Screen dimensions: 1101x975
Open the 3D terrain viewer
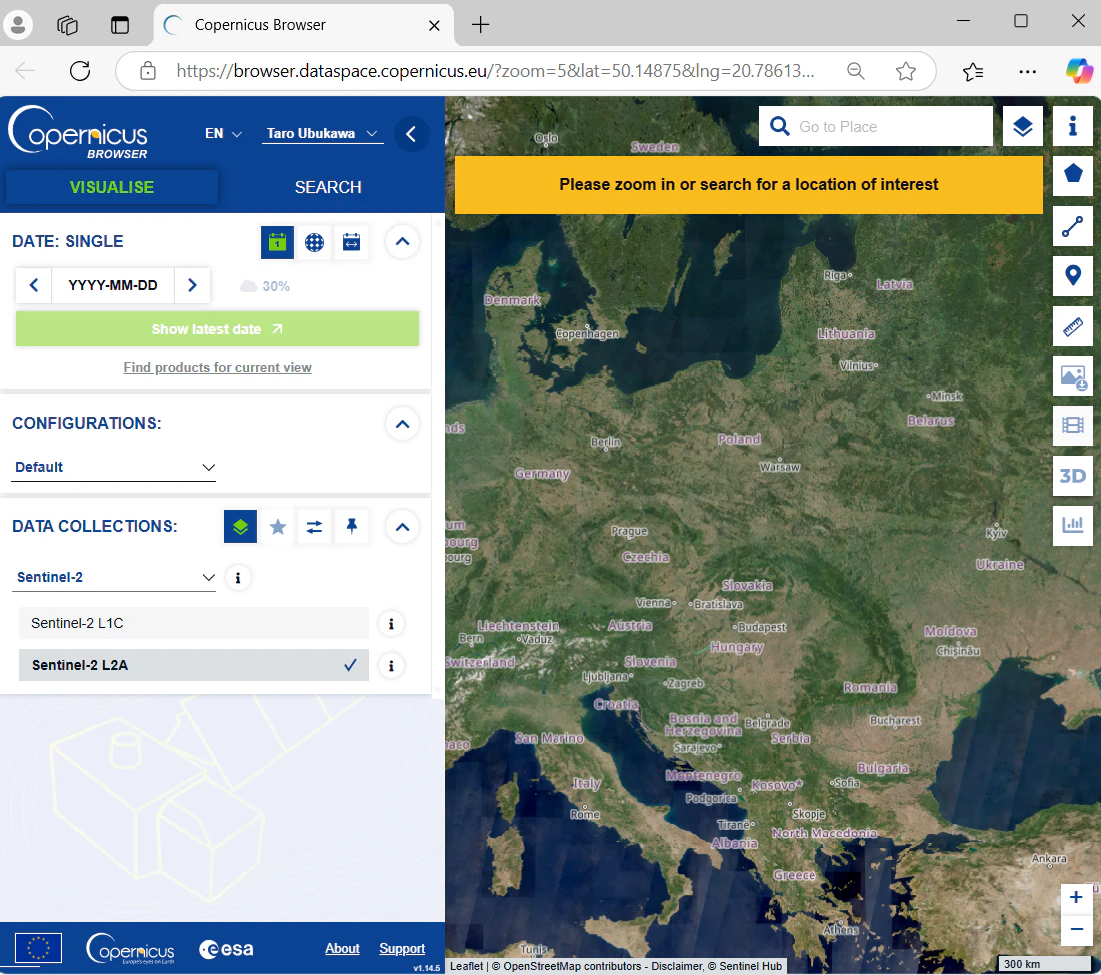(x=1073, y=476)
